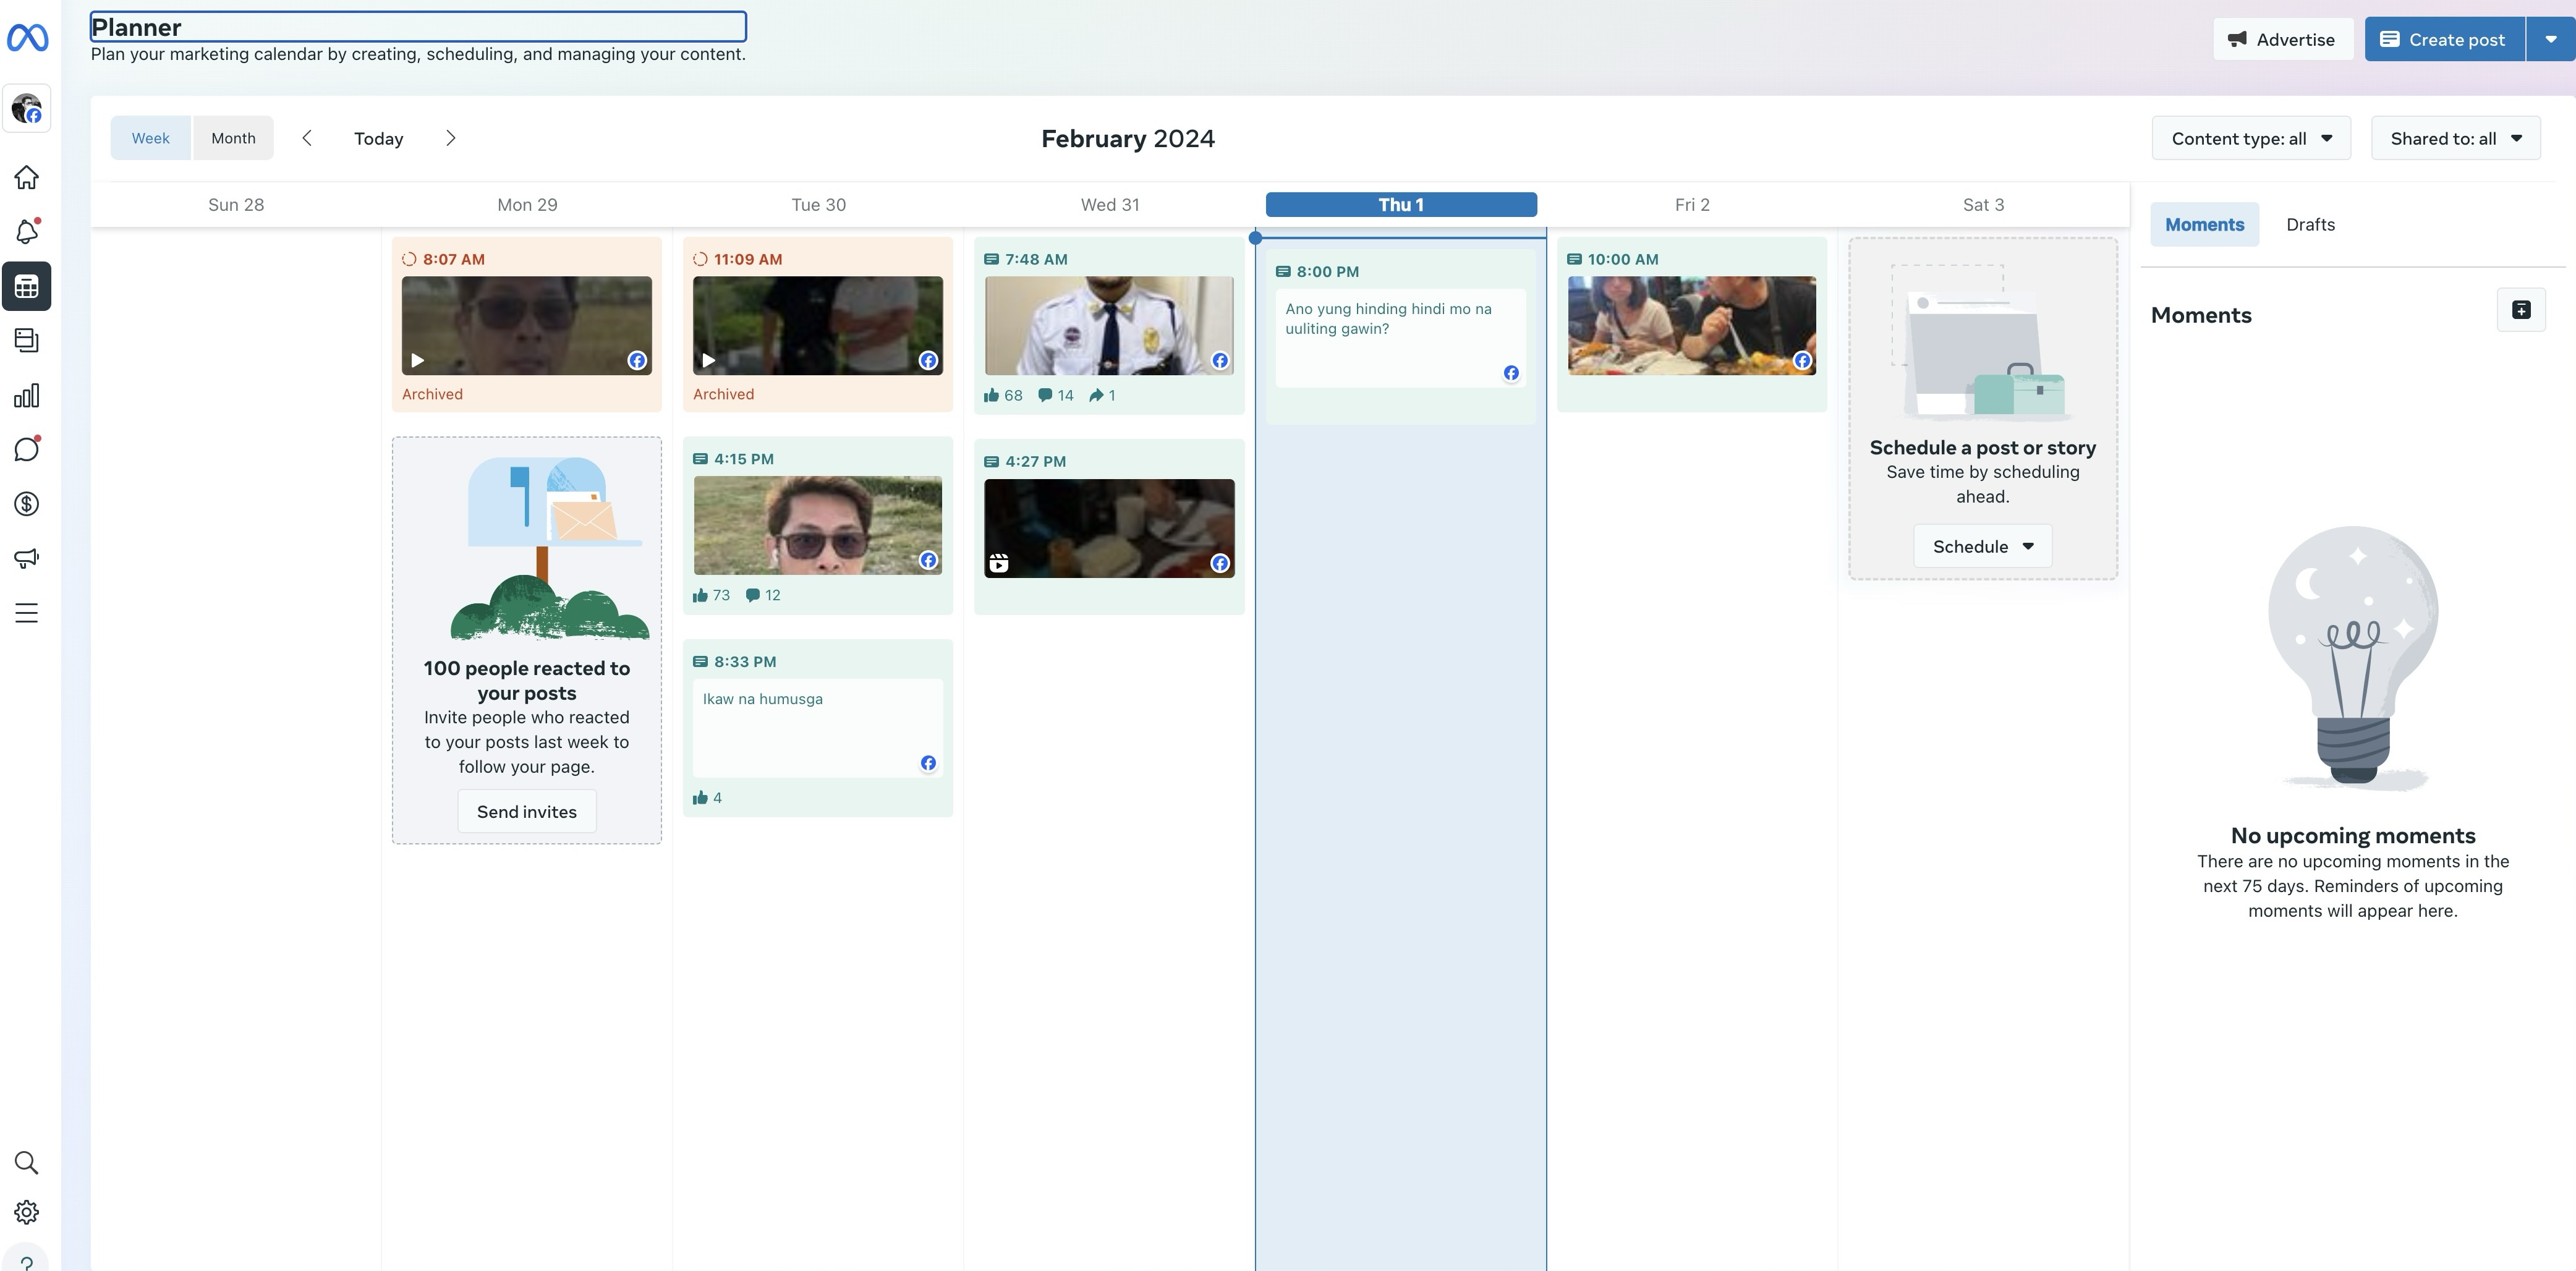Click the add moment plus icon
The width and height of the screenshot is (2576, 1271).
(2521, 310)
